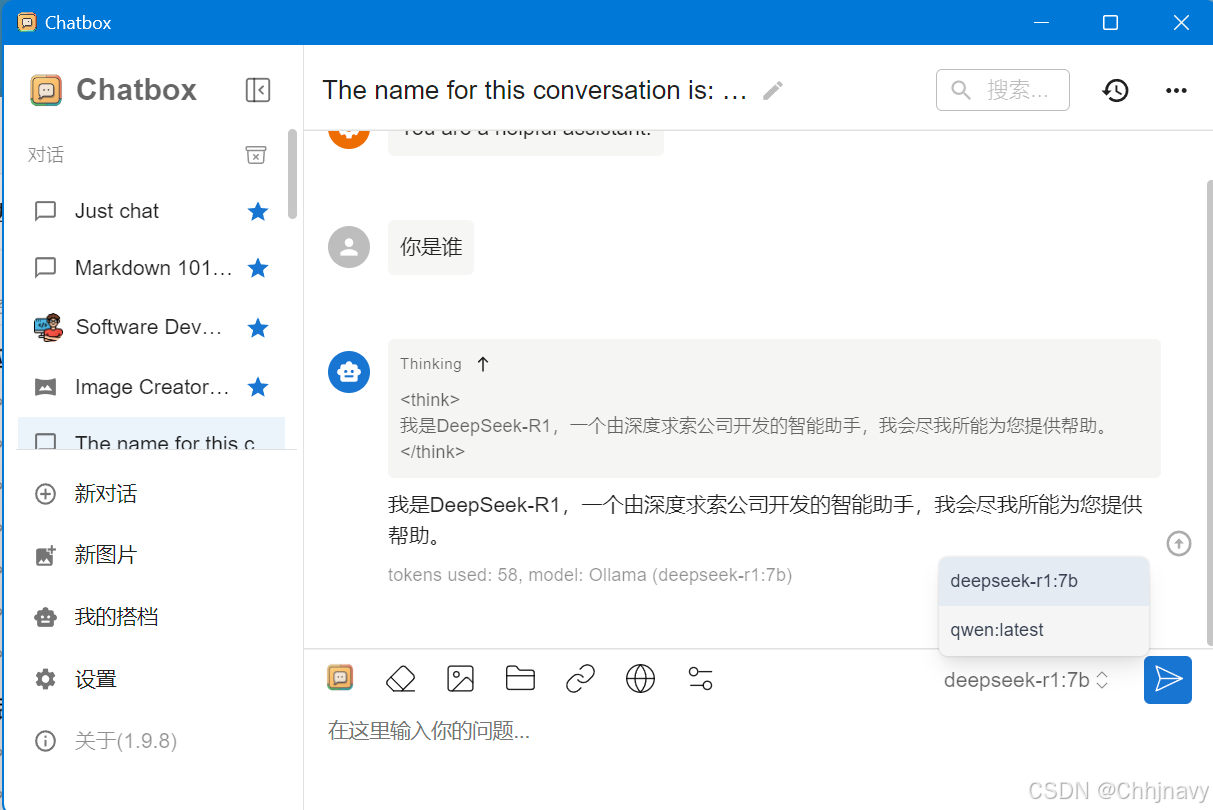Create a new image chat with 新图片

152,555
